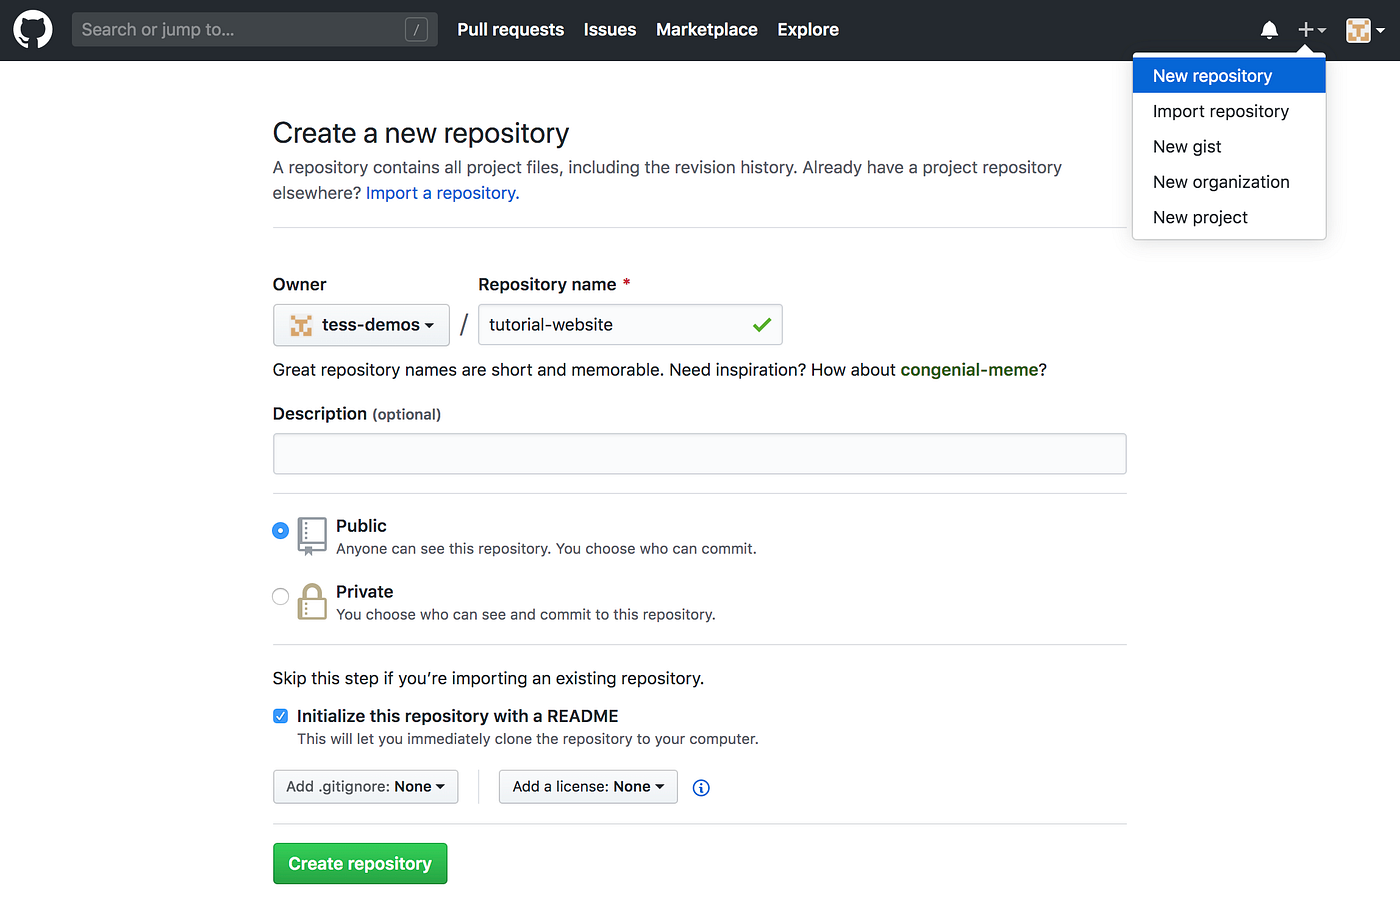Select the Public radio button
Screen dimensions: 1400x910
point(281,530)
